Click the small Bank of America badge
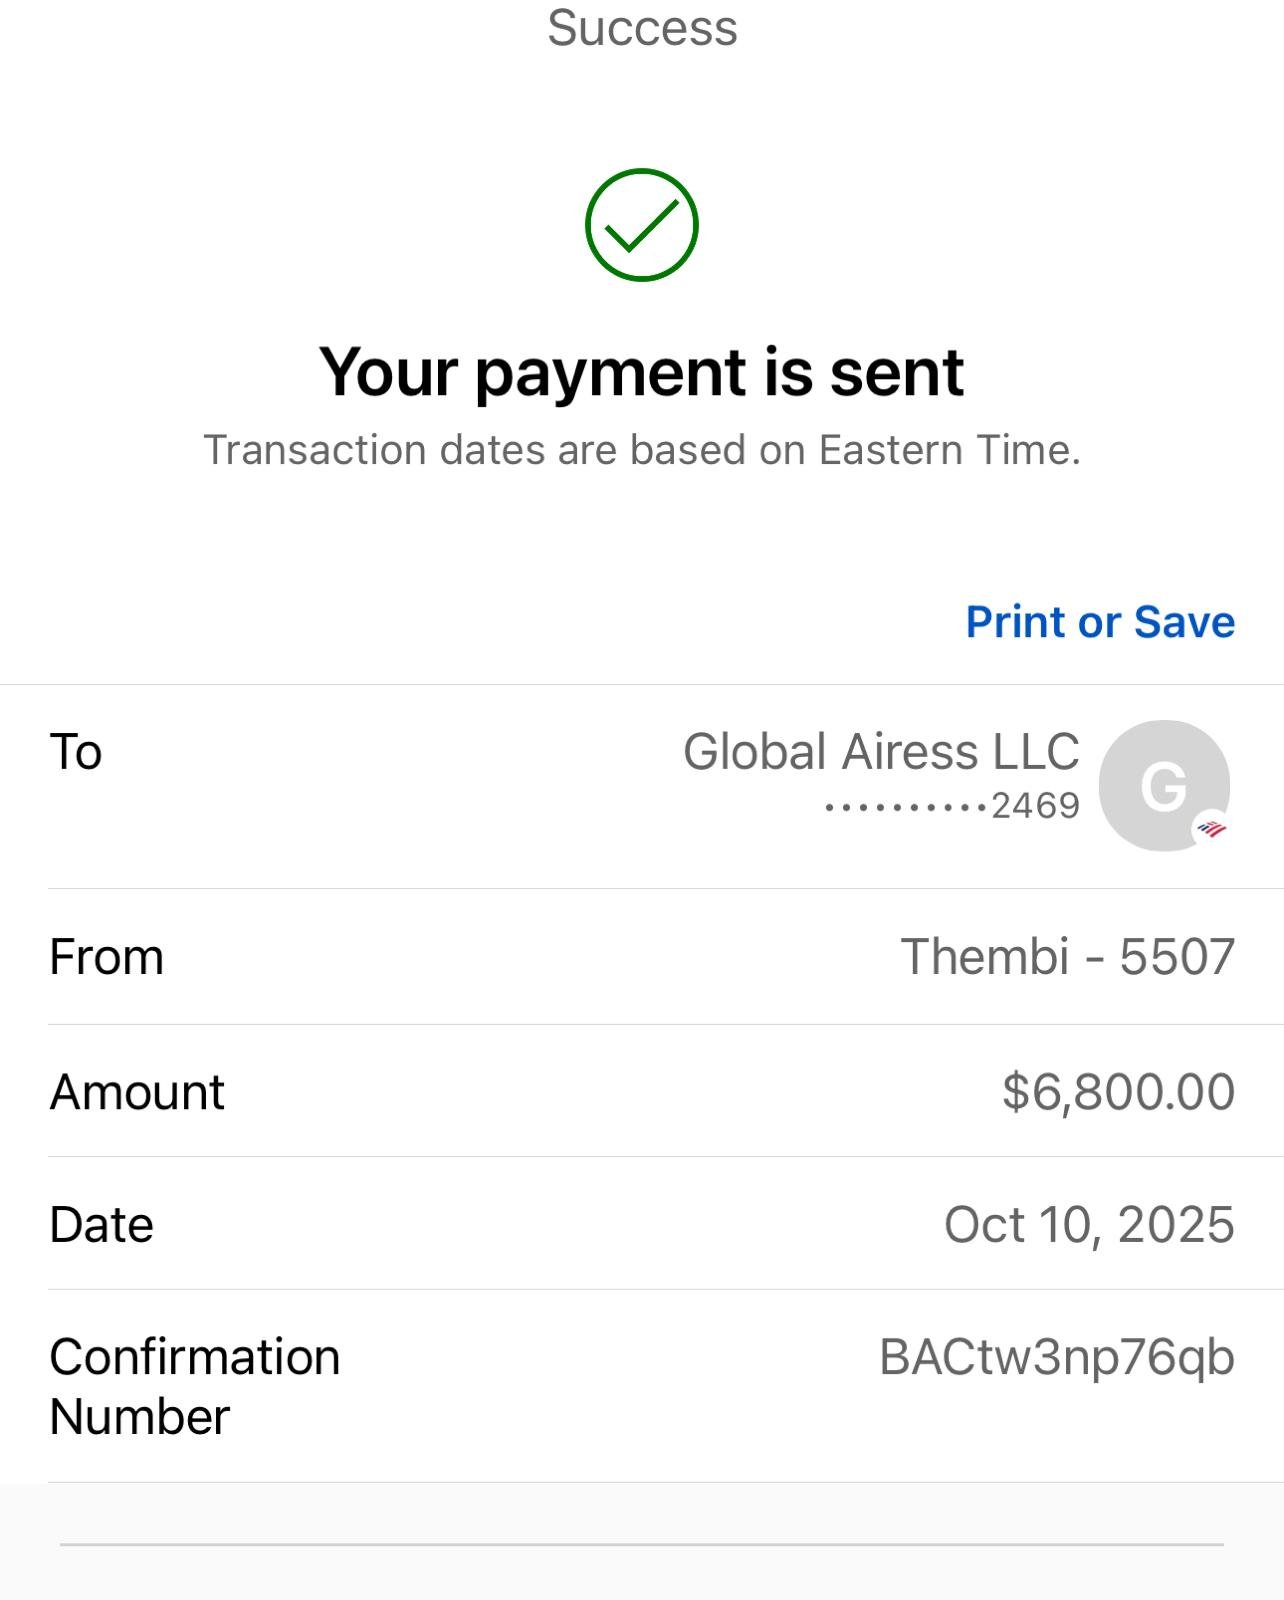Viewport: 1284px width, 1600px height. (1212, 828)
